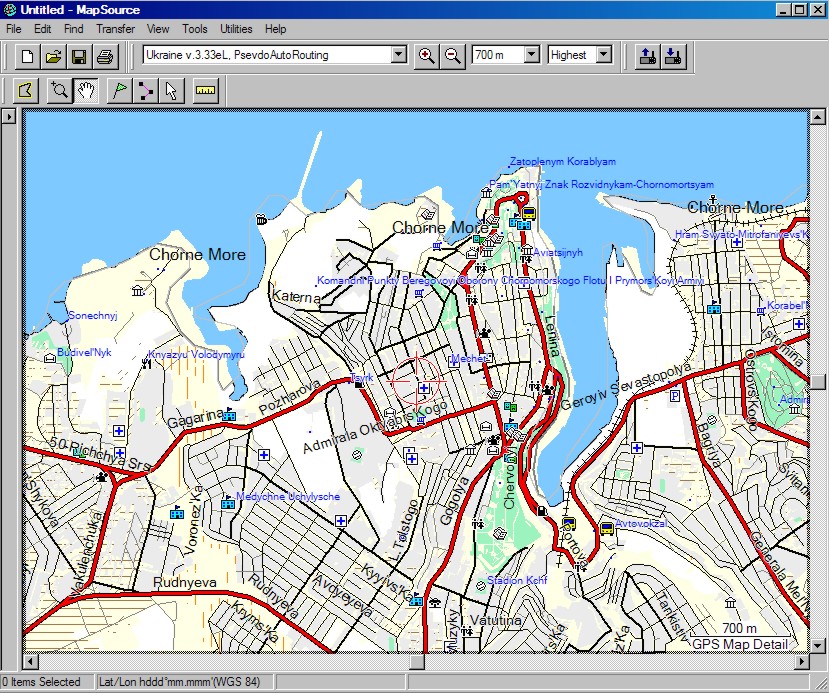The height and width of the screenshot is (693, 829).
Task: Click the parking P icon on map
Action: 674,395
